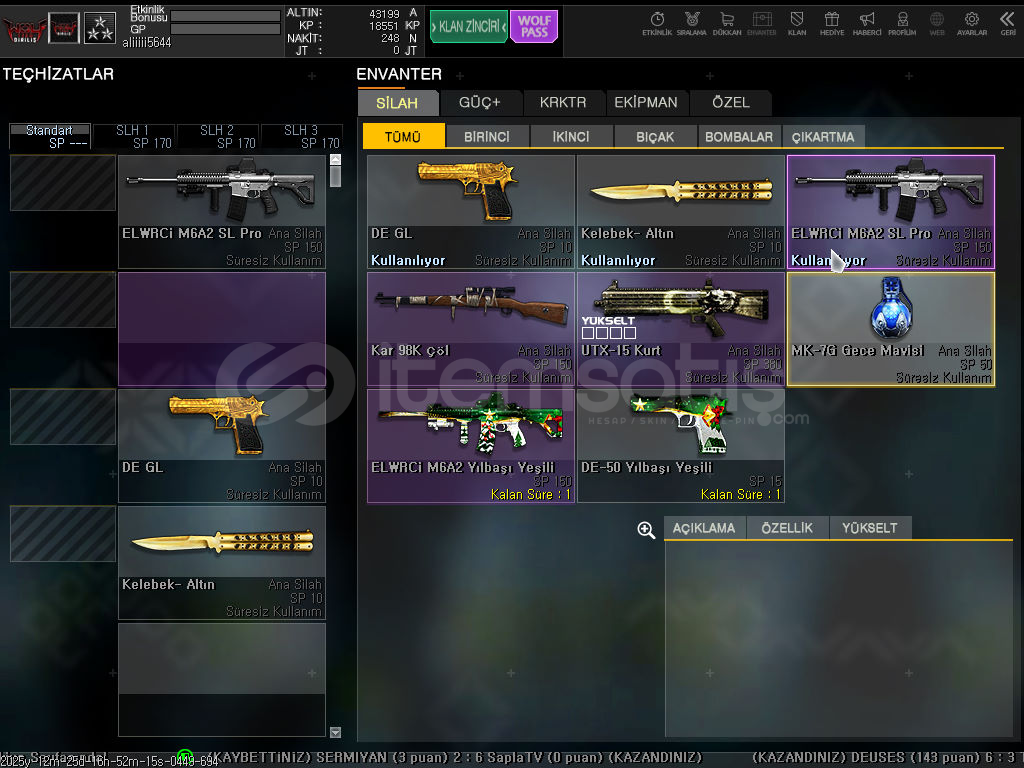Open the Wolf Pass button
Image resolution: width=1024 pixels, height=768 pixels.
[x=534, y=27]
